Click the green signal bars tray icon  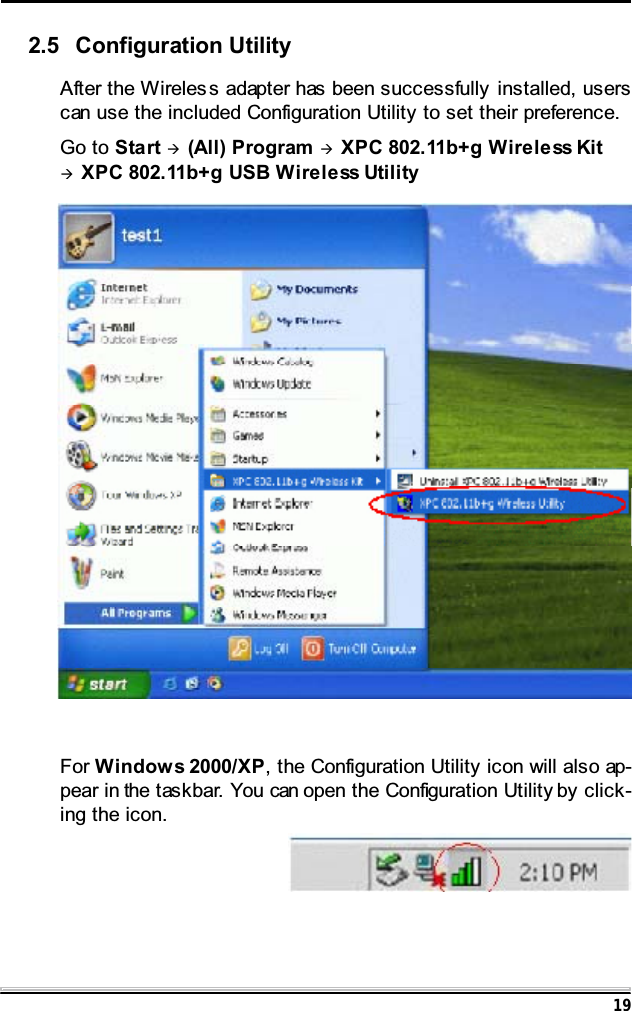tap(466, 872)
